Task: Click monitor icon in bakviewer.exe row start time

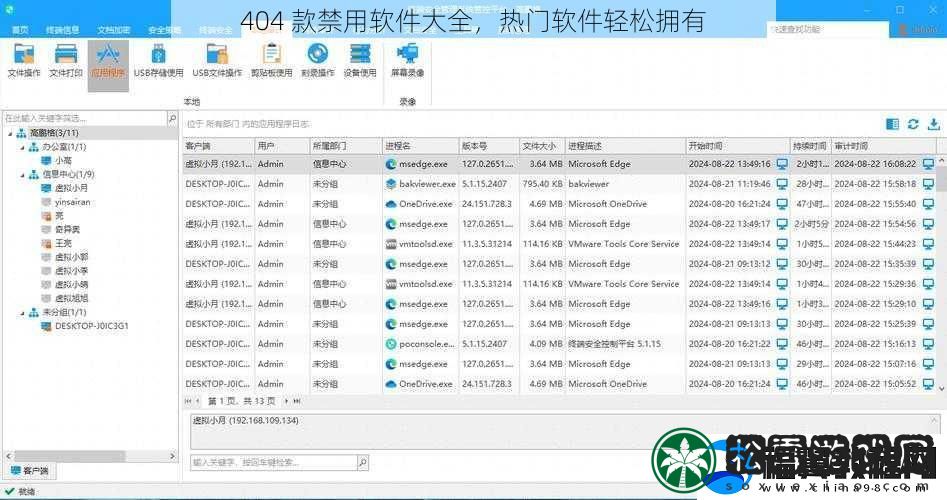Action: (x=782, y=184)
